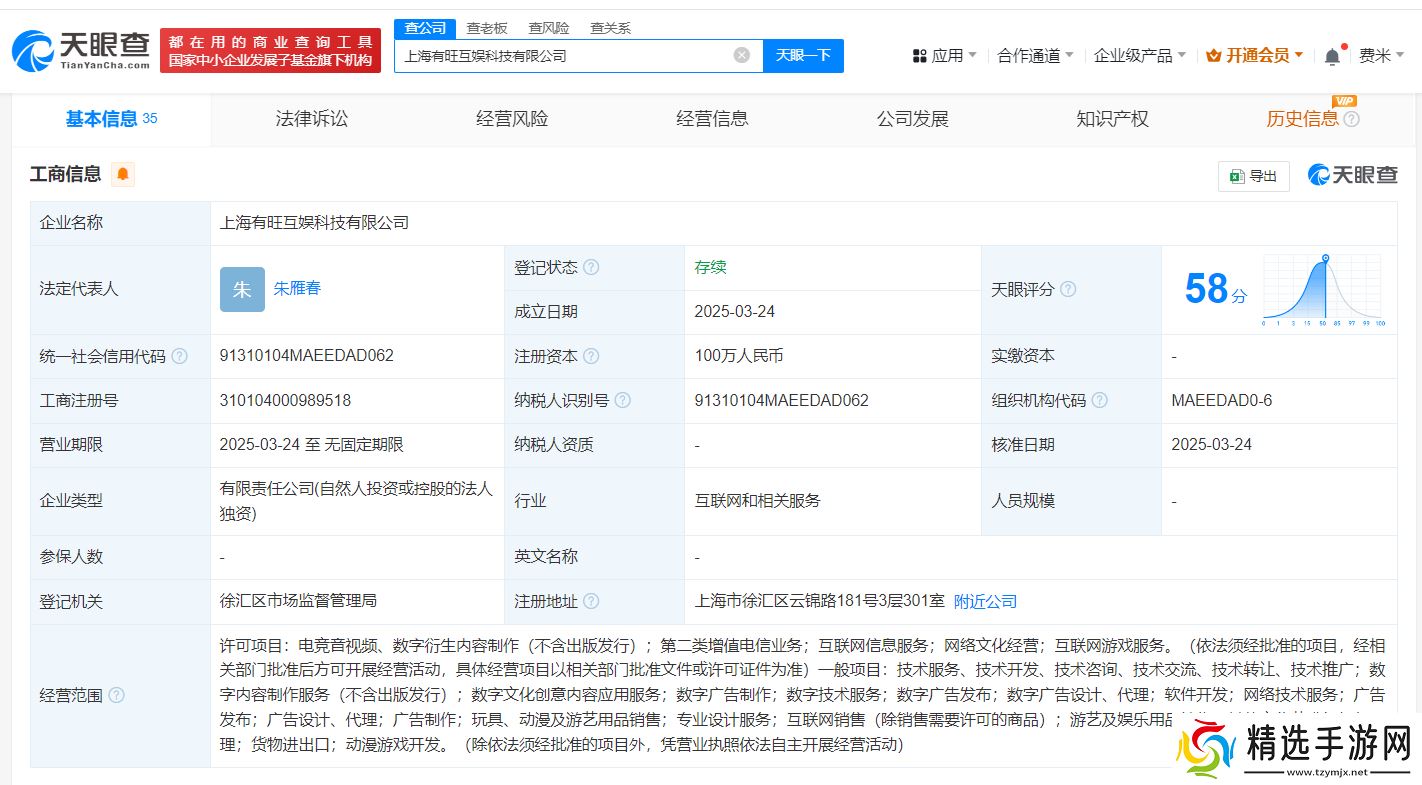Click help icon beside 天眼评分
1422x785 pixels.
1068,289
